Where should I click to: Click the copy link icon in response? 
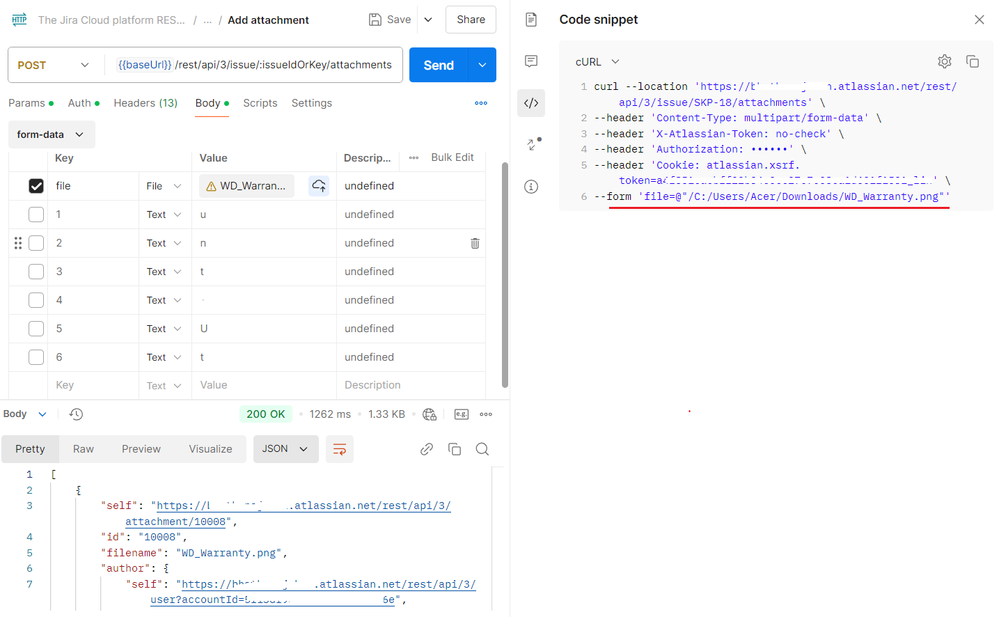pos(427,449)
